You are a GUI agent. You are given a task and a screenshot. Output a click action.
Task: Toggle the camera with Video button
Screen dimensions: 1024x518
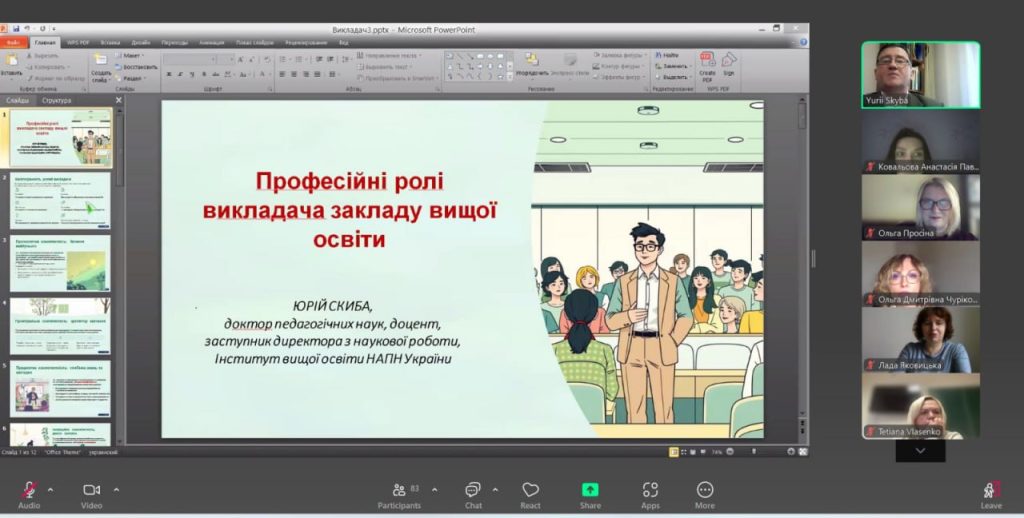92,489
